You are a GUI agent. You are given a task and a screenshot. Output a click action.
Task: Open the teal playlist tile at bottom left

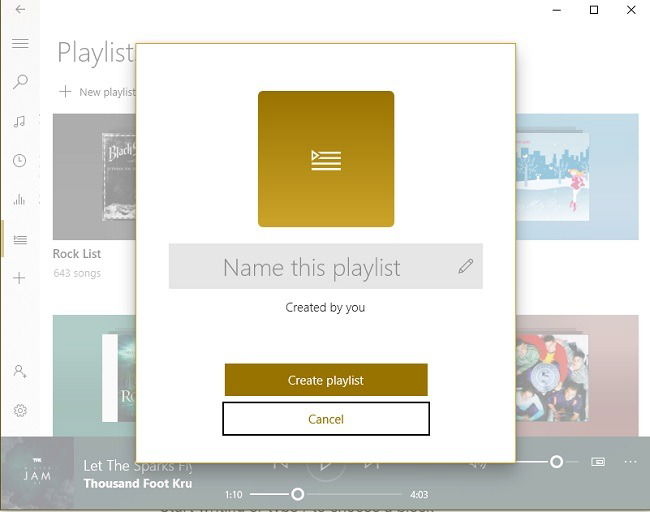[x=95, y=376]
